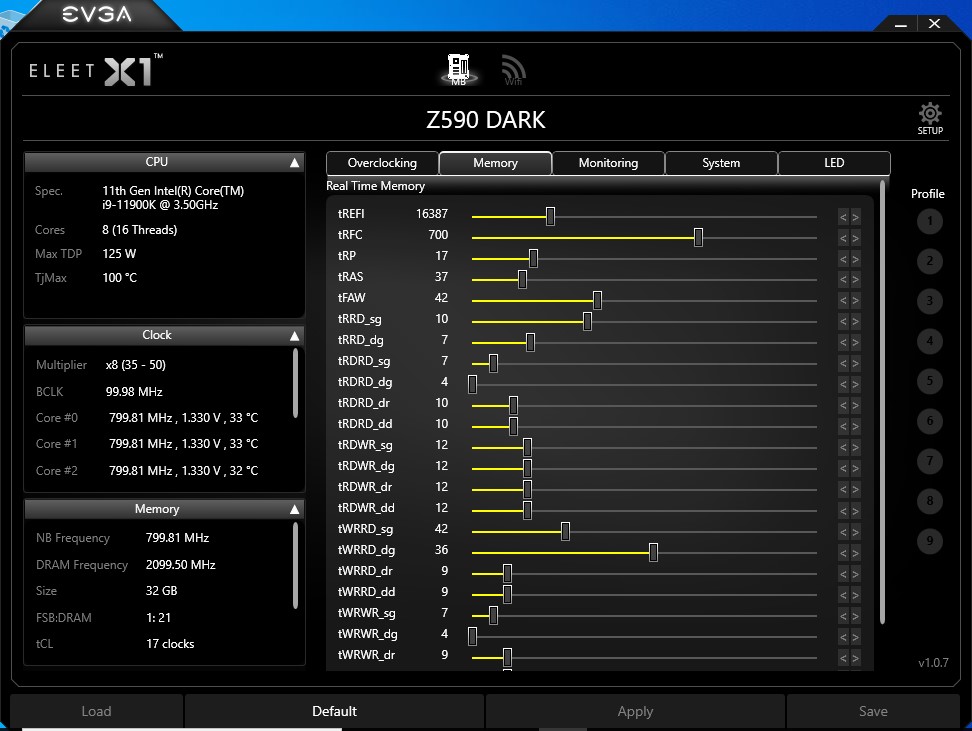The image size is (972, 731).
Task: Click the tRDWR_dd slider handle
Action: pyautogui.click(x=528, y=510)
